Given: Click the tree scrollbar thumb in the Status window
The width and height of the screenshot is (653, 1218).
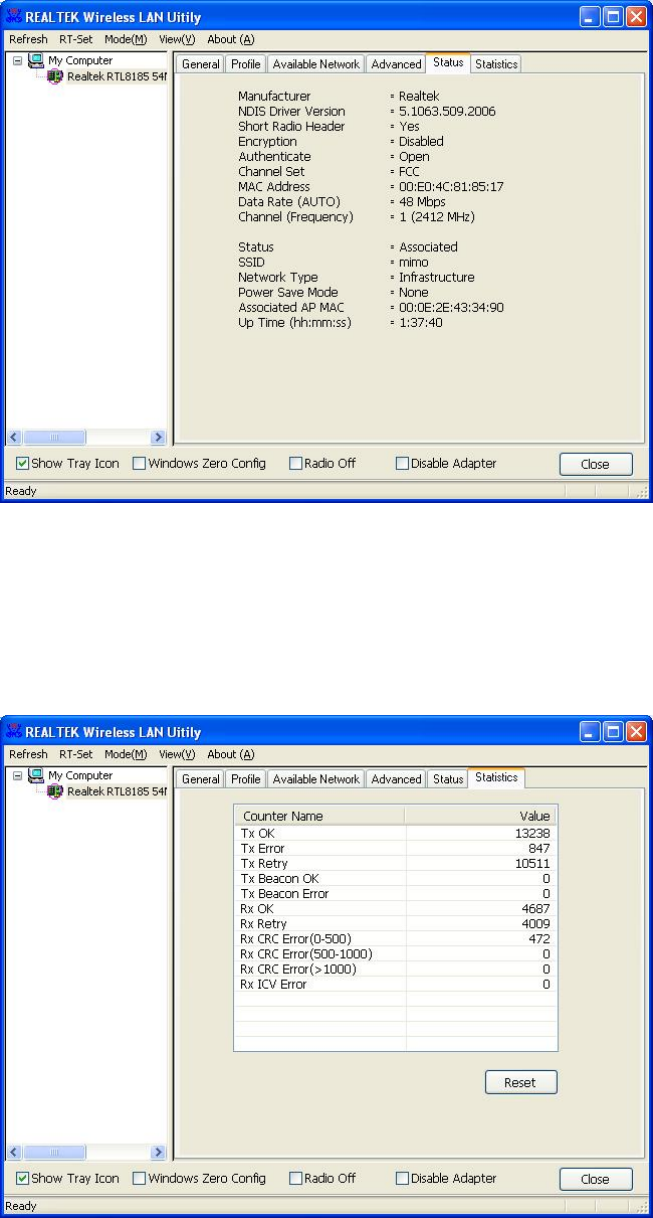Looking at the screenshot, I should (56, 437).
